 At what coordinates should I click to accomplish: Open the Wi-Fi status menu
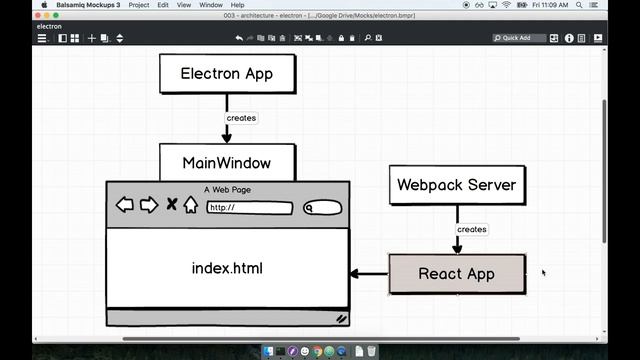pyautogui.click(x=507, y=5)
